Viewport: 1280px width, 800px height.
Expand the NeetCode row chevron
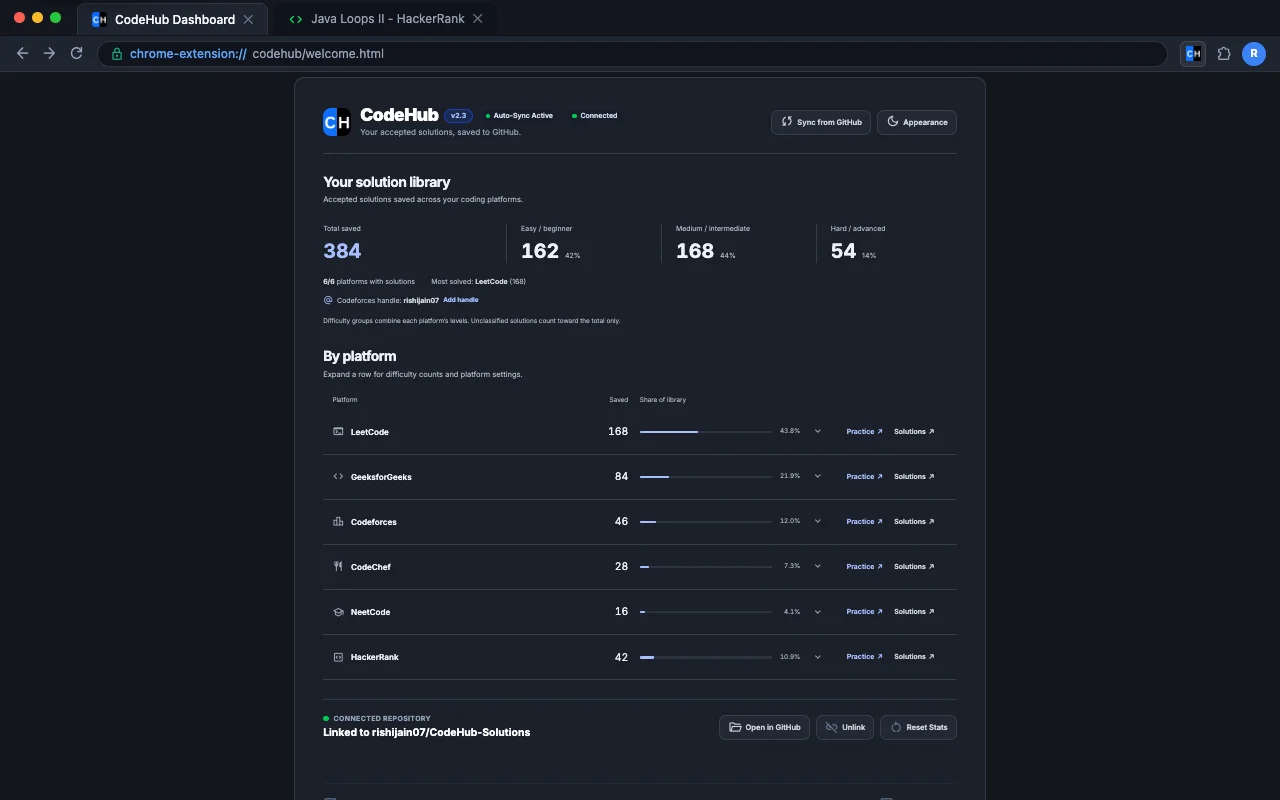(x=817, y=612)
